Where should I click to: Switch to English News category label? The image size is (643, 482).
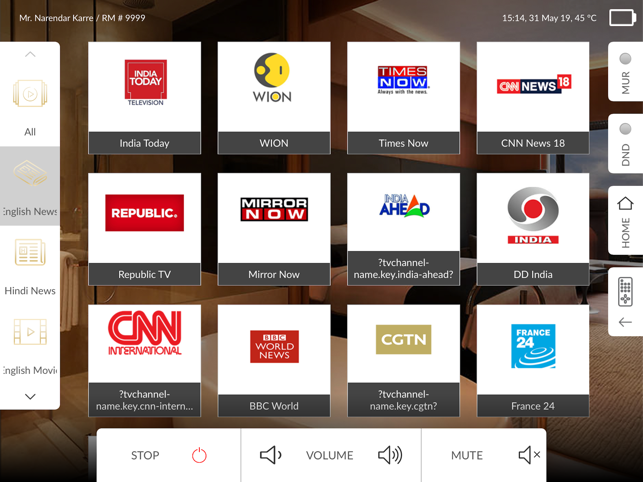coord(30,212)
